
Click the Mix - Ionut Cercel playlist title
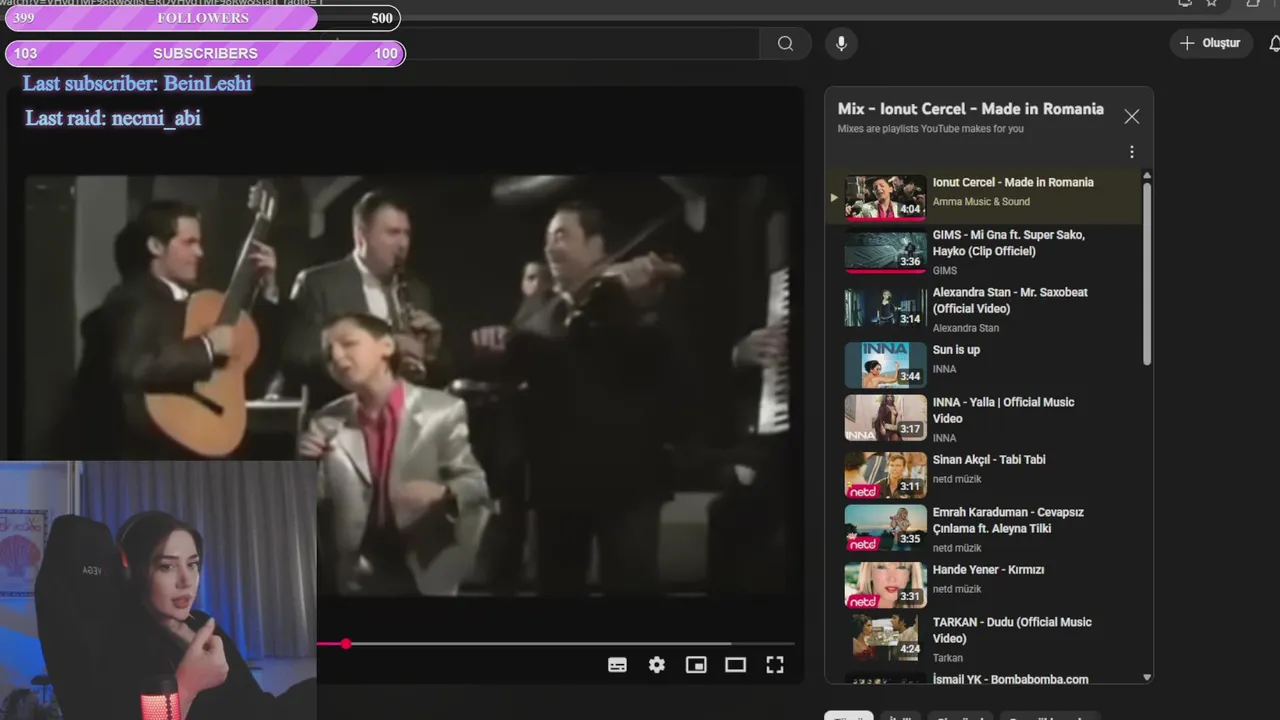(970, 109)
